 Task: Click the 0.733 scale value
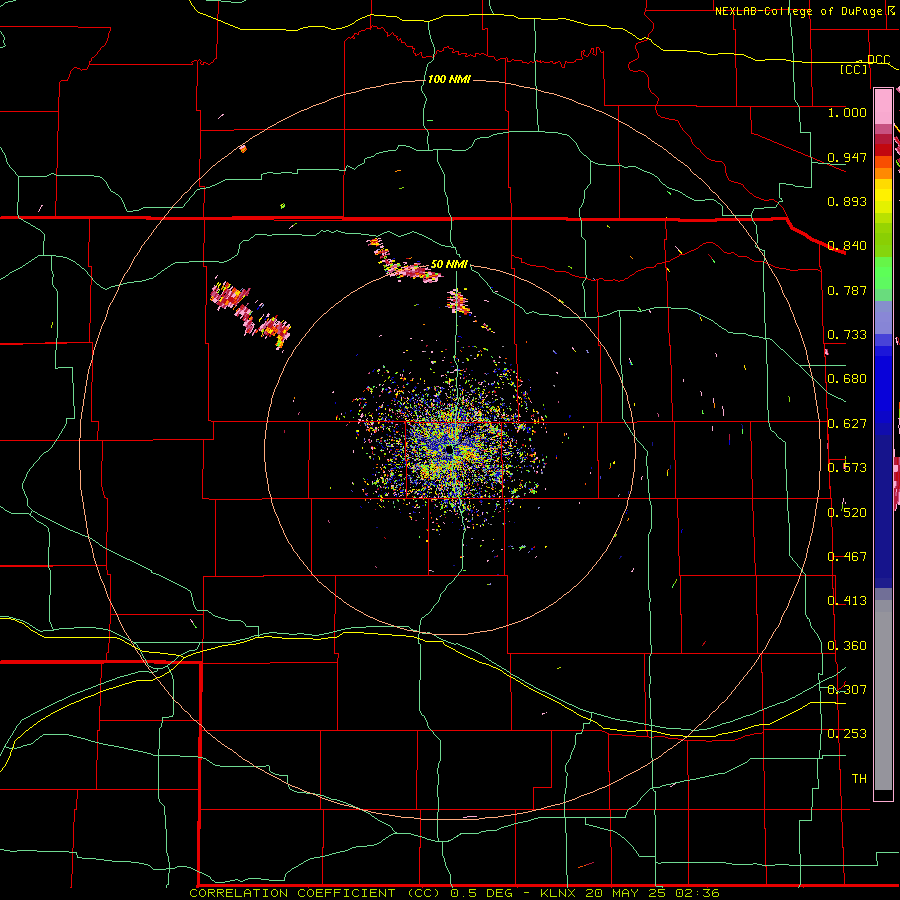point(847,335)
